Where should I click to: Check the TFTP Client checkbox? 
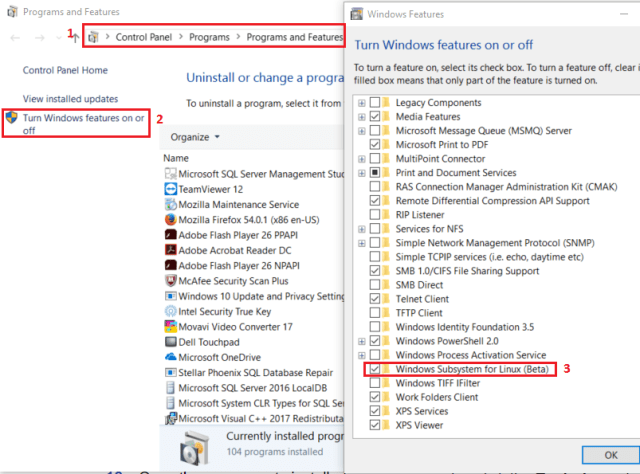(x=375, y=312)
